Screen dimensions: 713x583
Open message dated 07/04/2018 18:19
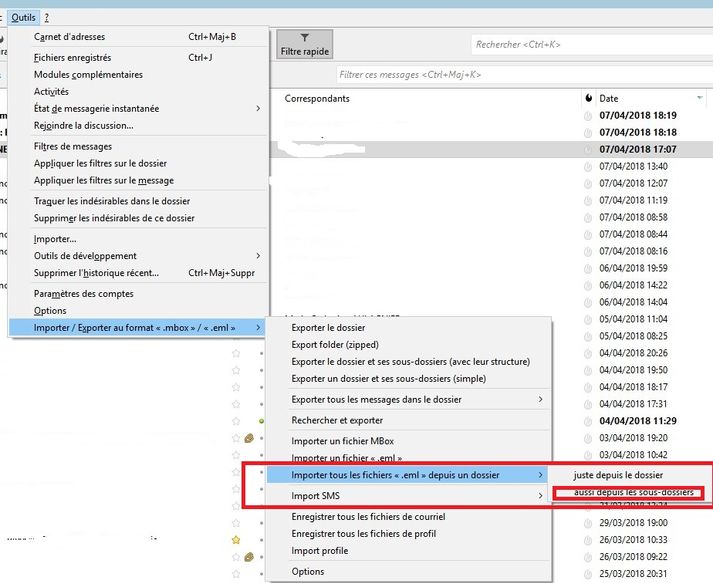pyautogui.click(x=638, y=116)
